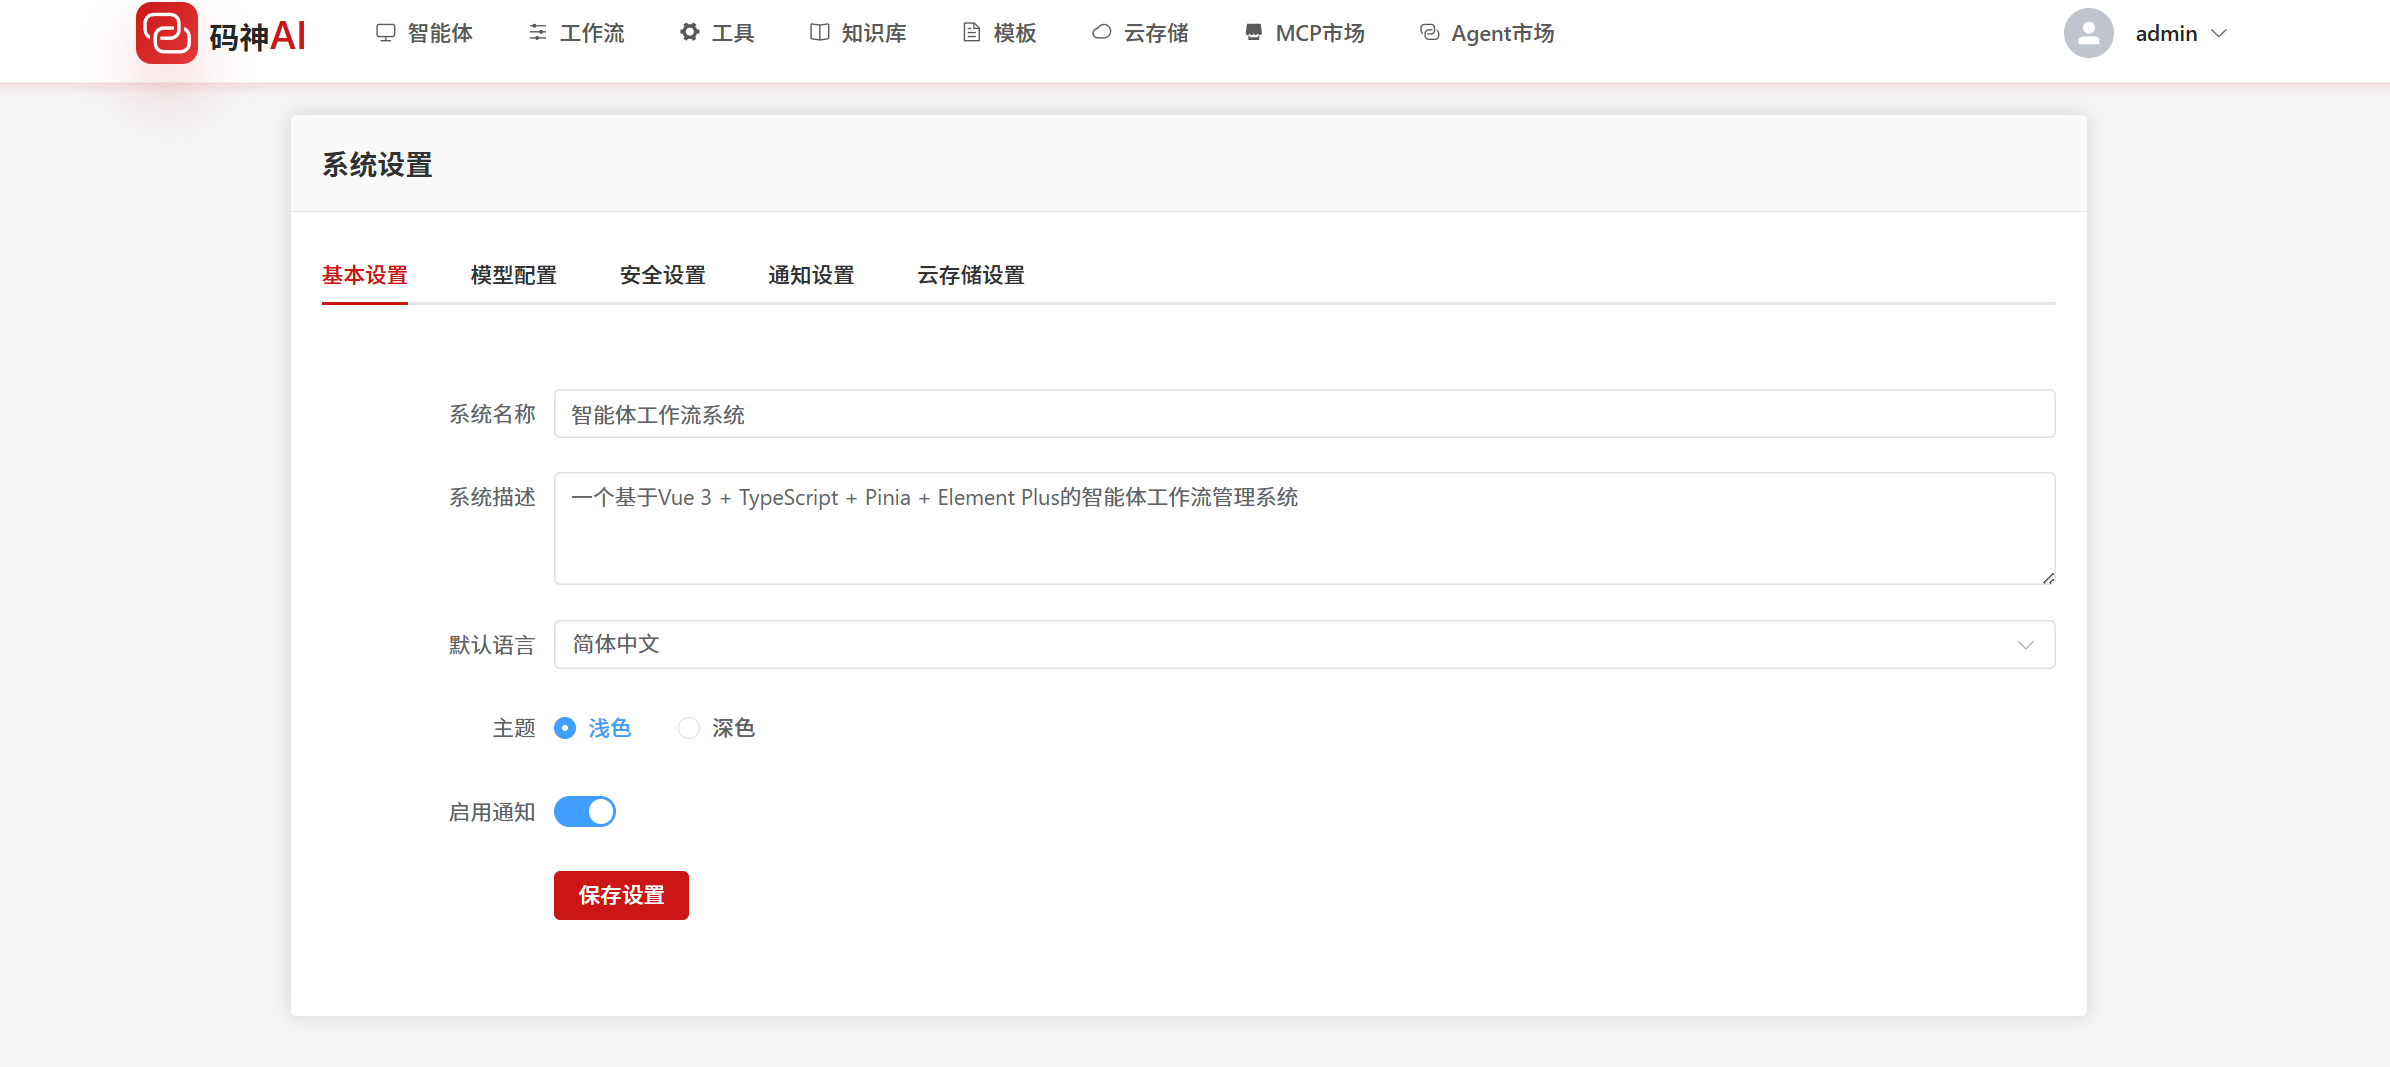Image resolution: width=2390 pixels, height=1067 pixels.
Task: Expand the admin account menu arrow
Action: 2219,33
